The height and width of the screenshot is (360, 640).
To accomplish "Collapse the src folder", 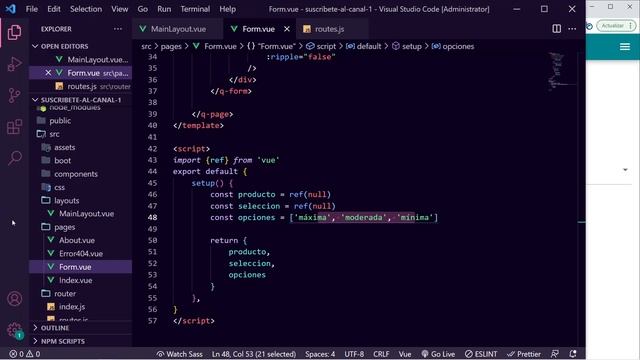I will pyautogui.click(x=48, y=134).
